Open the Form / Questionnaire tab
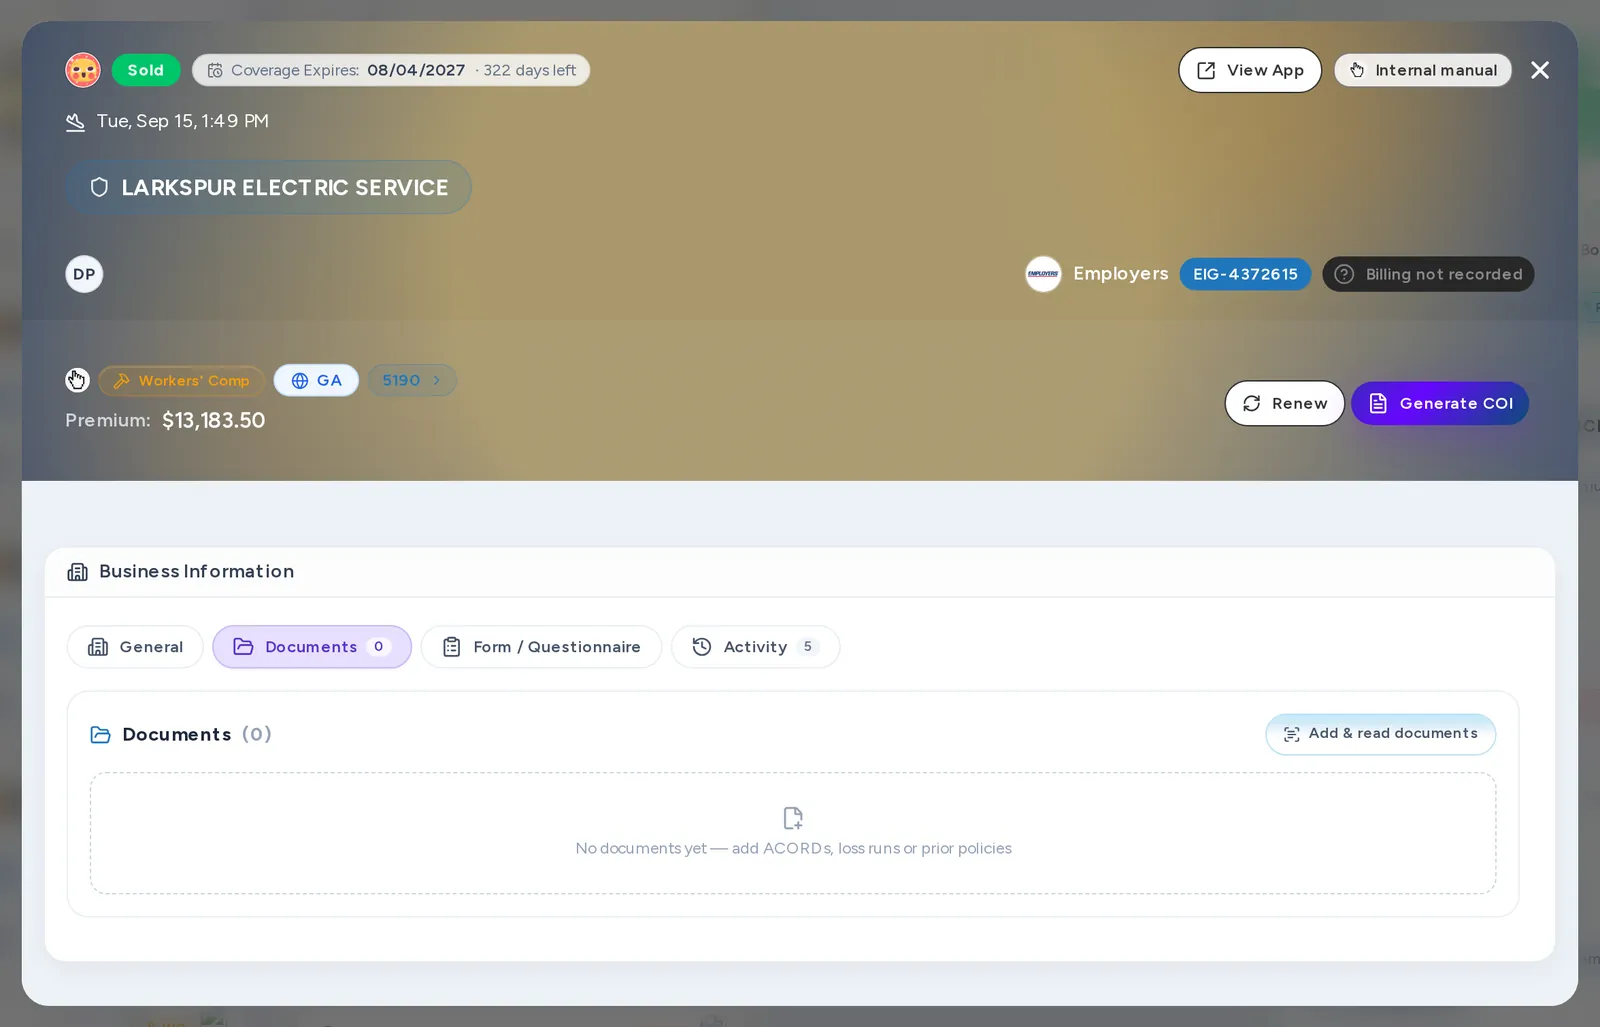Image resolution: width=1600 pixels, height=1027 pixels. click(x=541, y=647)
